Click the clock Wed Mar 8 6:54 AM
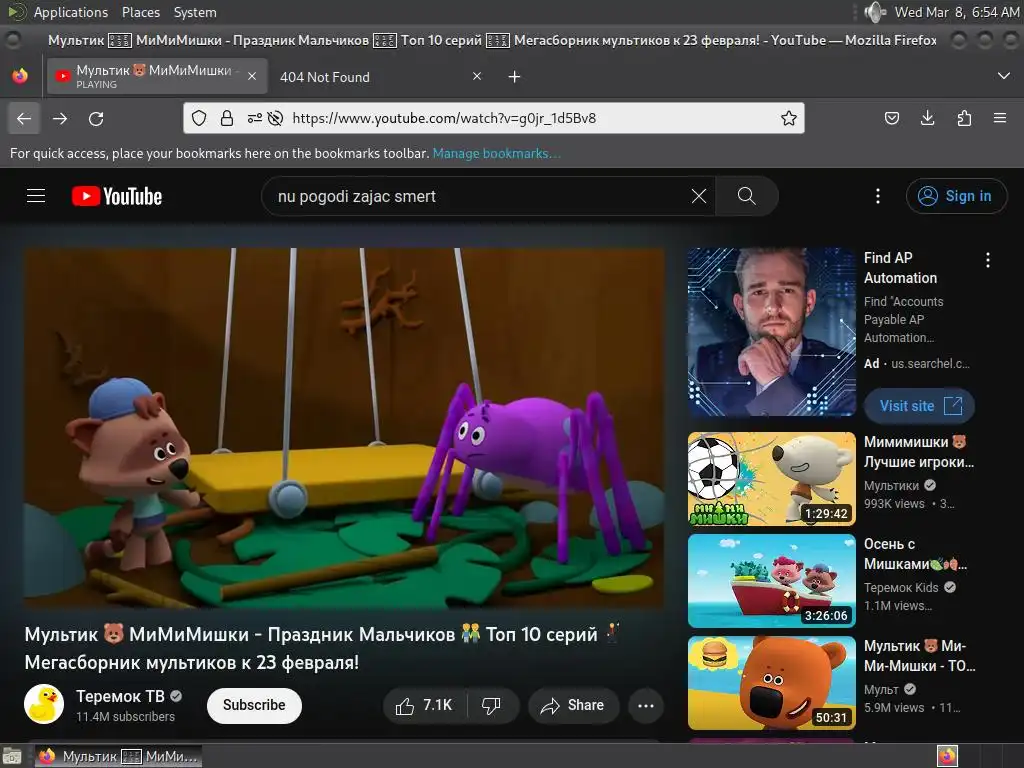The image size is (1024, 768). [x=956, y=12]
